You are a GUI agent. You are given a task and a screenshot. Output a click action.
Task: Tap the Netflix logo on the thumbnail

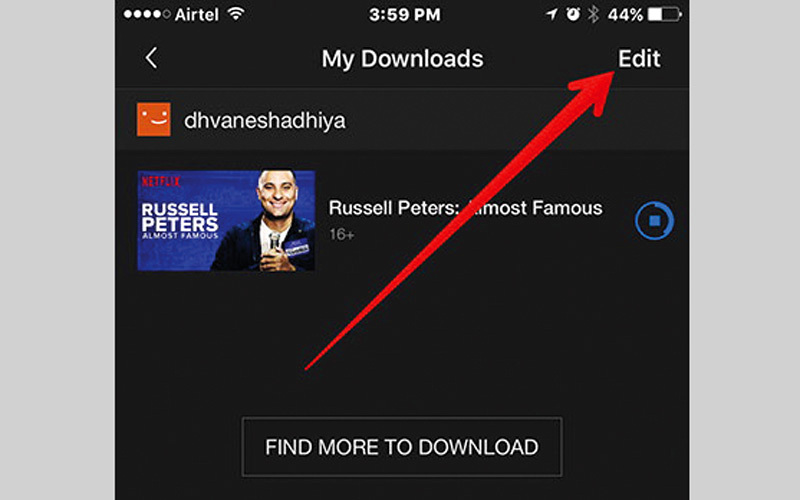(161, 181)
